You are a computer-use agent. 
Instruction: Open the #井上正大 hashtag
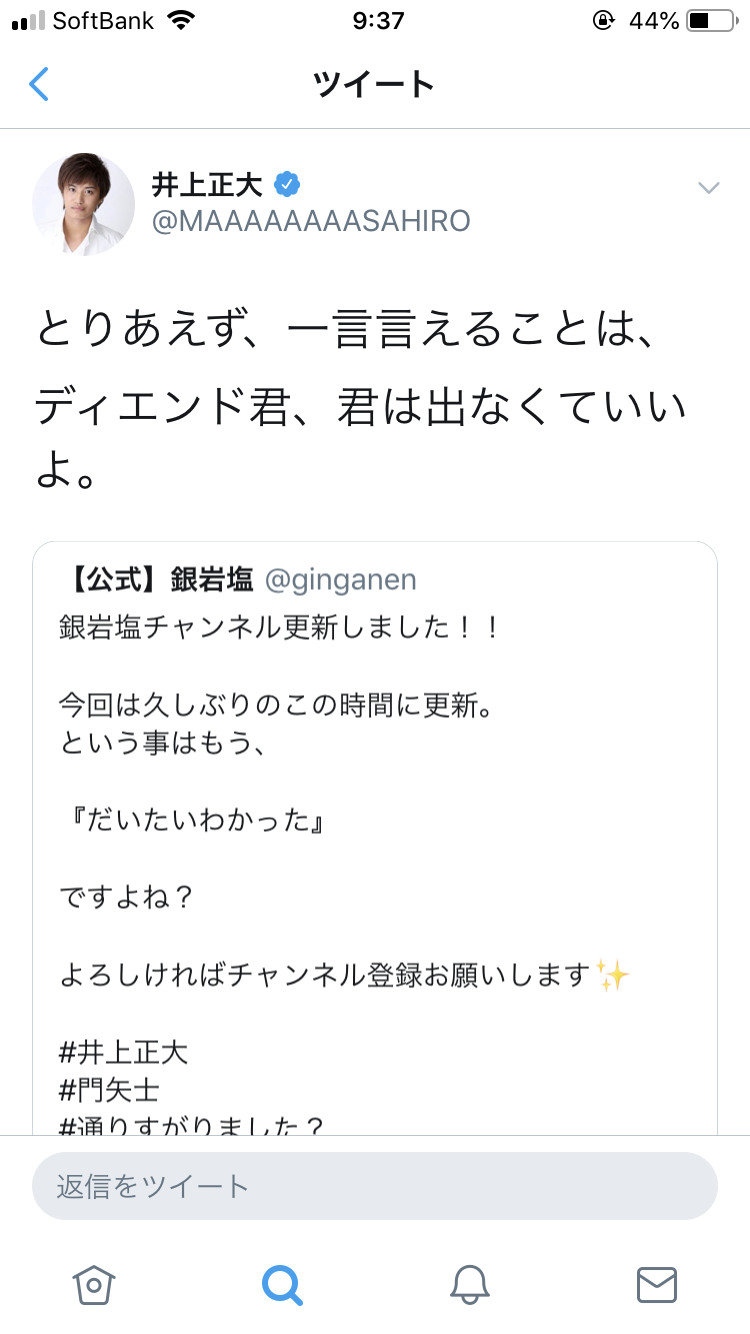click(124, 1051)
